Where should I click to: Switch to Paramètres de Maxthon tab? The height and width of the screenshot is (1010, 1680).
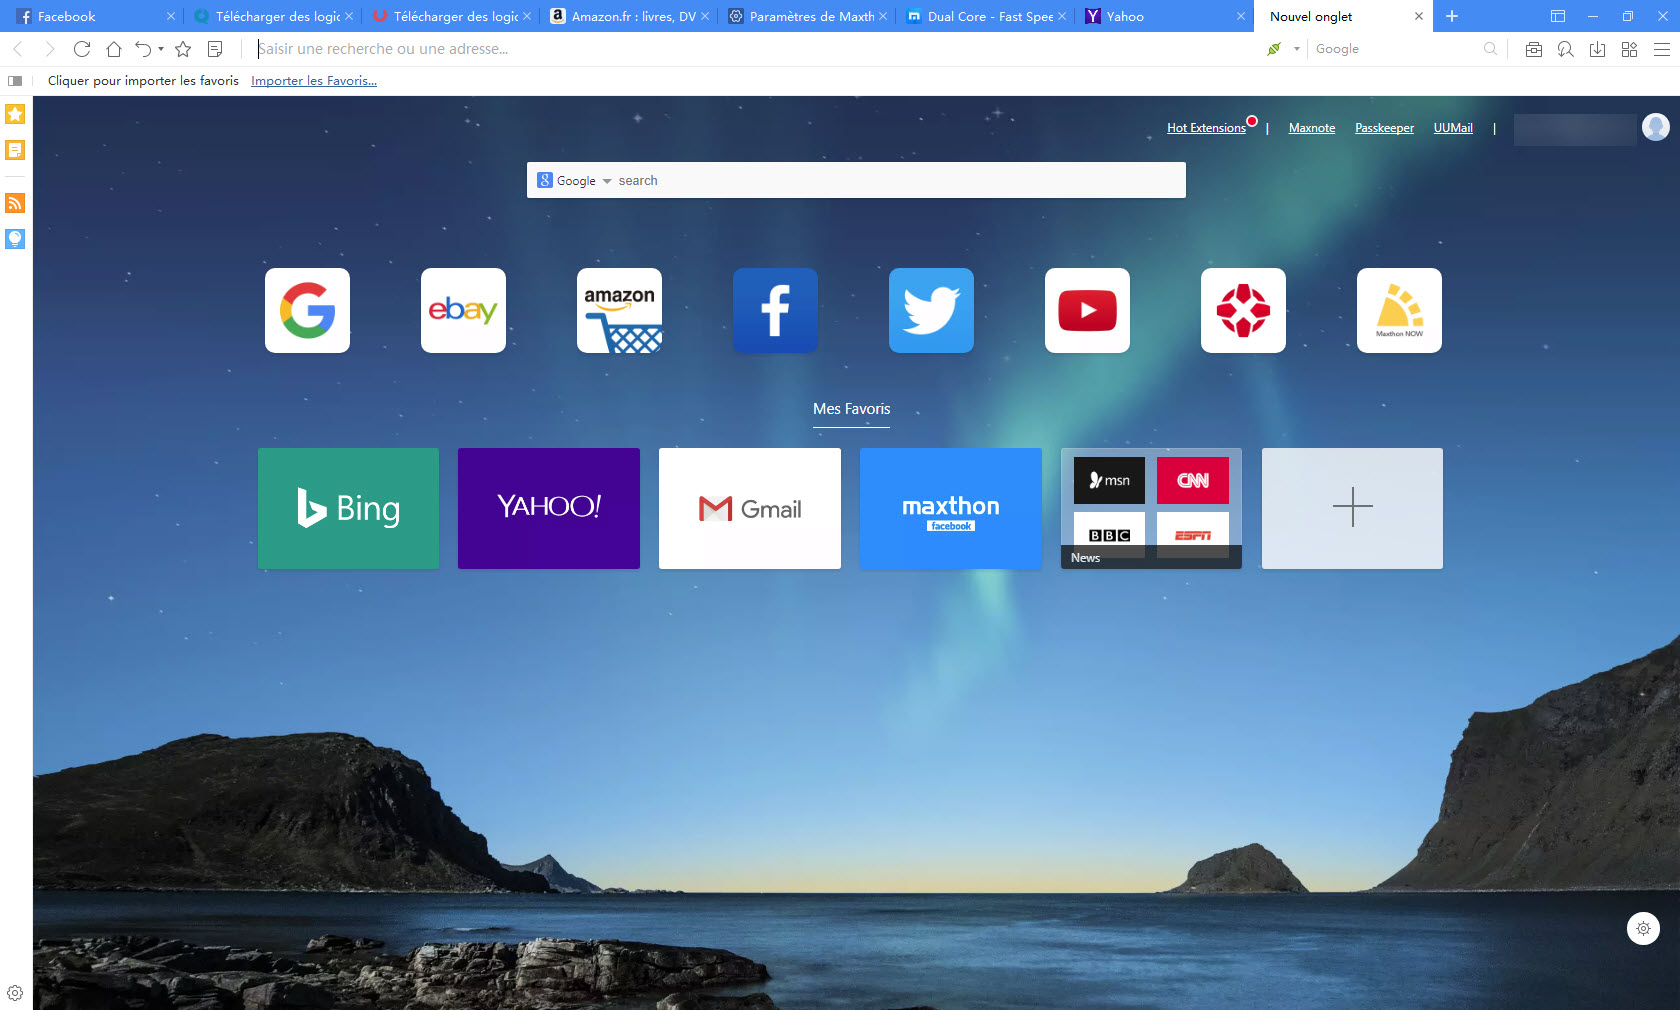click(808, 16)
